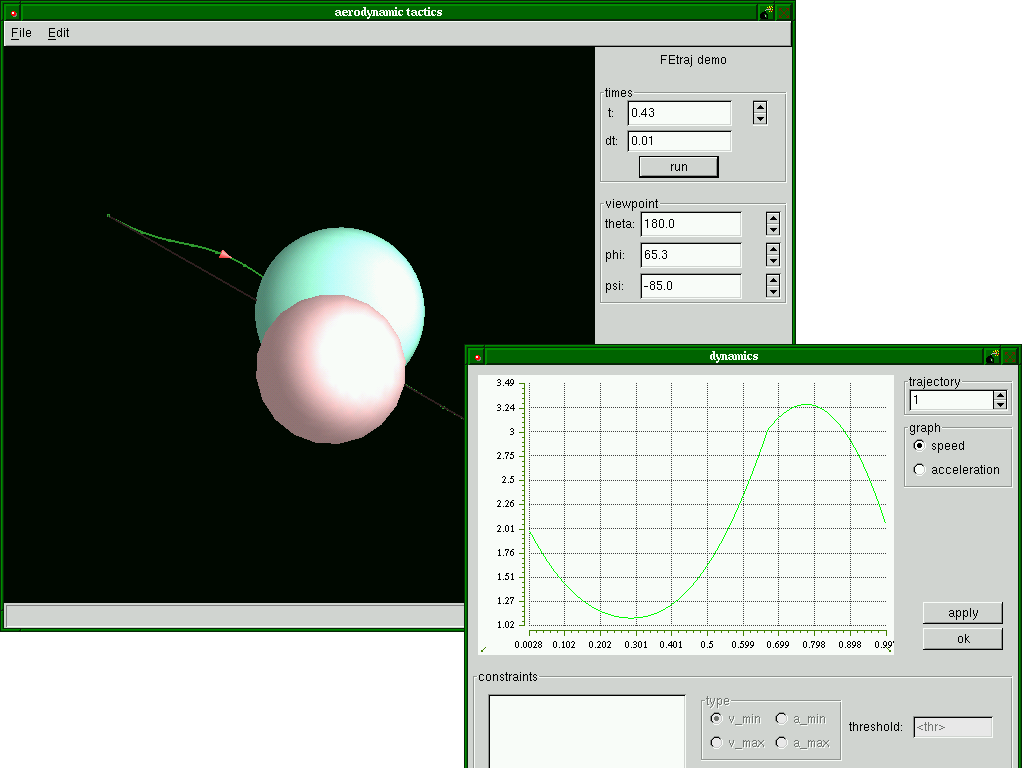Click the bomb icon in dynamics title bar
Image resolution: width=1024 pixels, height=768 pixels.
click(x=992, y=356)
